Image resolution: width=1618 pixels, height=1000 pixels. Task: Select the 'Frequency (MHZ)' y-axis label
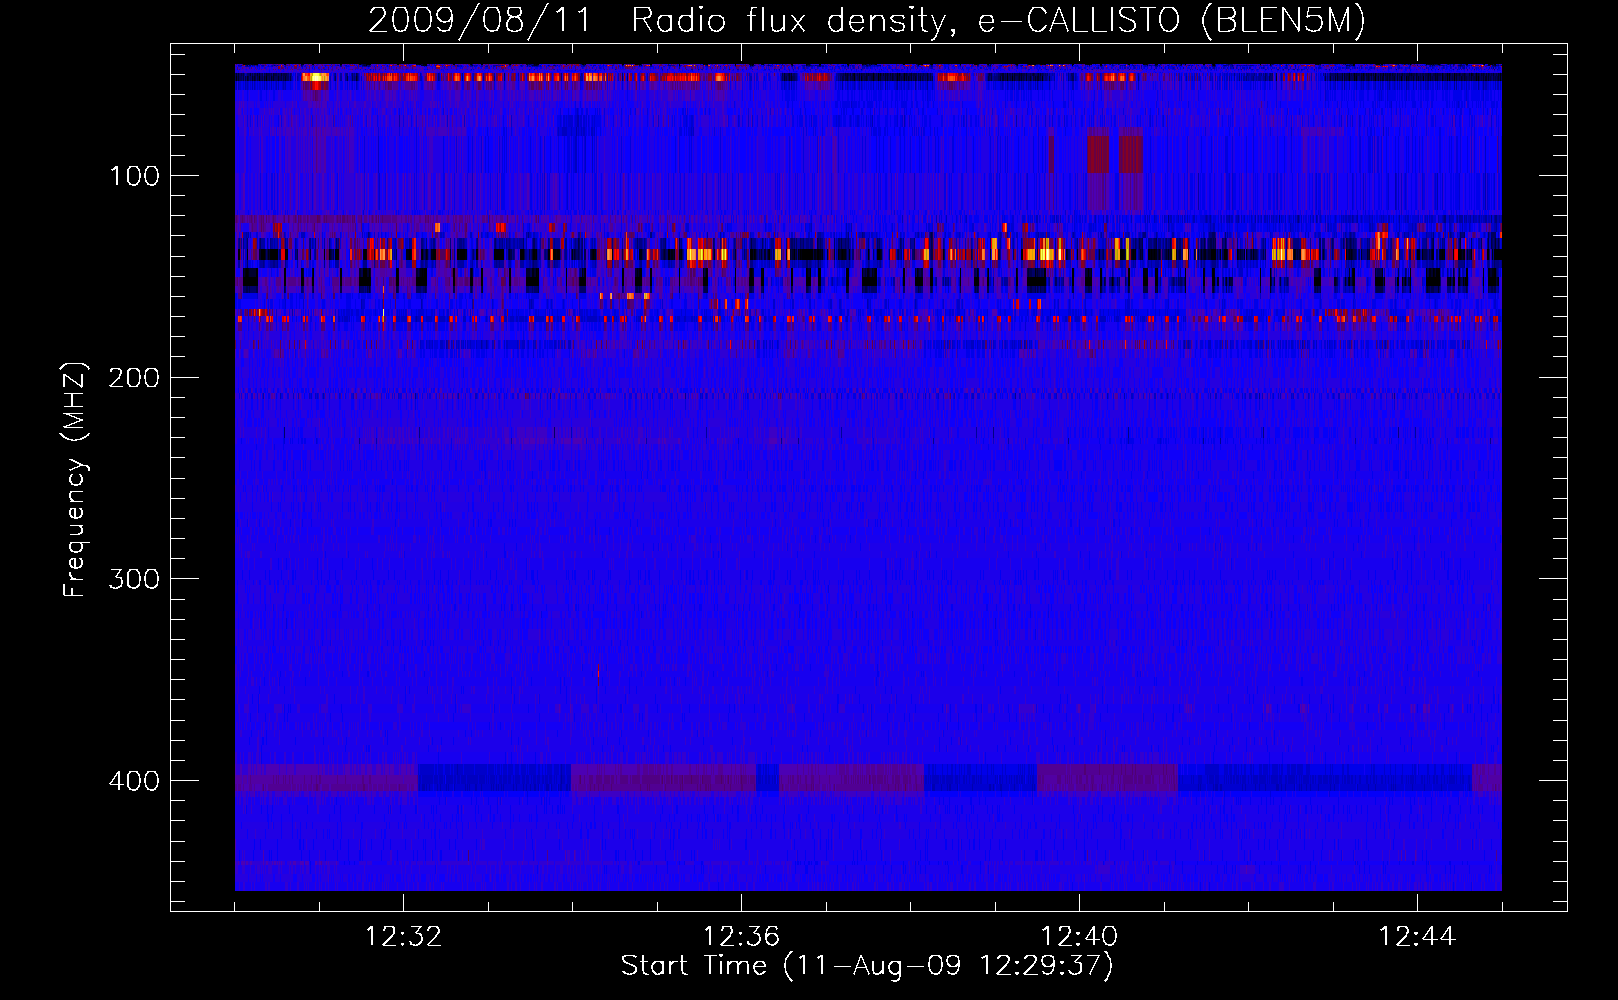75,479
